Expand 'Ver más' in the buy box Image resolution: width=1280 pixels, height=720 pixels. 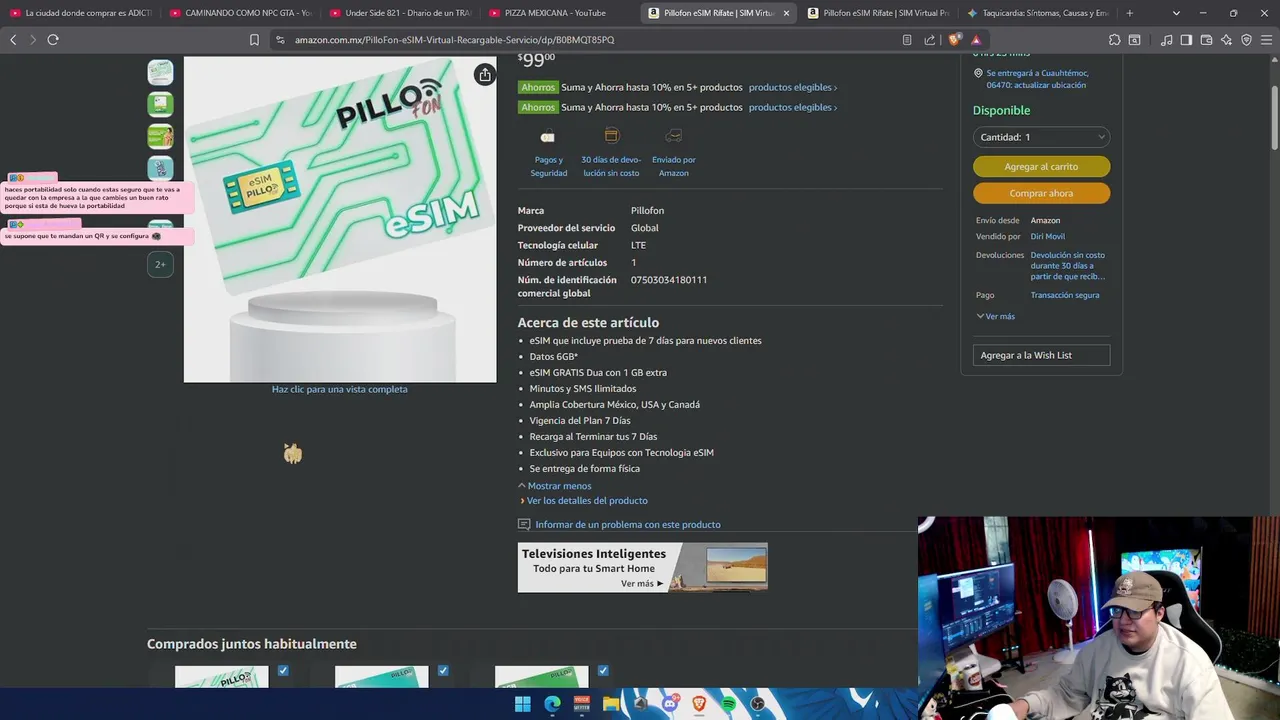(x=995, y=316)
